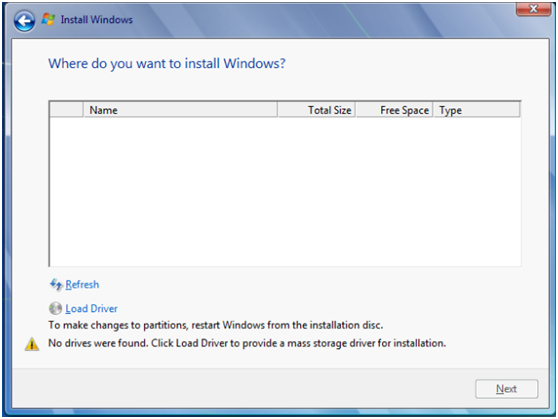The height and width of the screenshot is (419, 558).
Task: Refresh the drive list via link
Action: (82, 284)
